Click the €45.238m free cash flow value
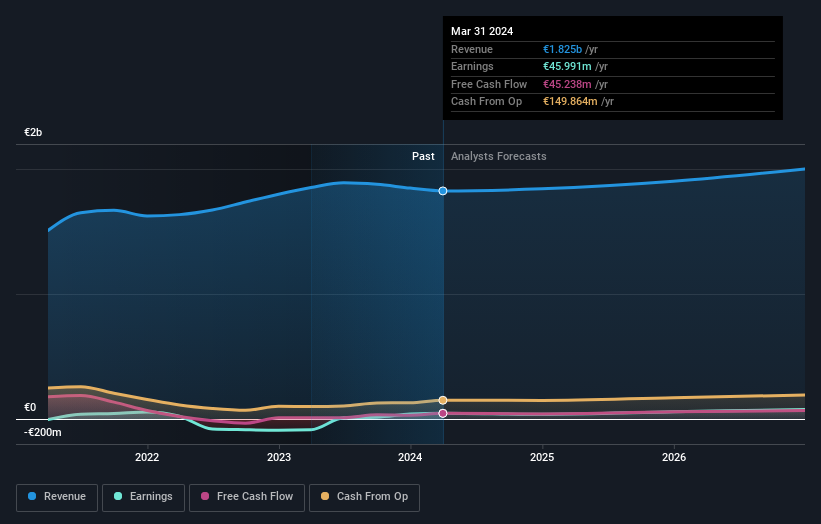Viewport: 821px width, 524px height. pyautogui.click(x=567, y=84)
